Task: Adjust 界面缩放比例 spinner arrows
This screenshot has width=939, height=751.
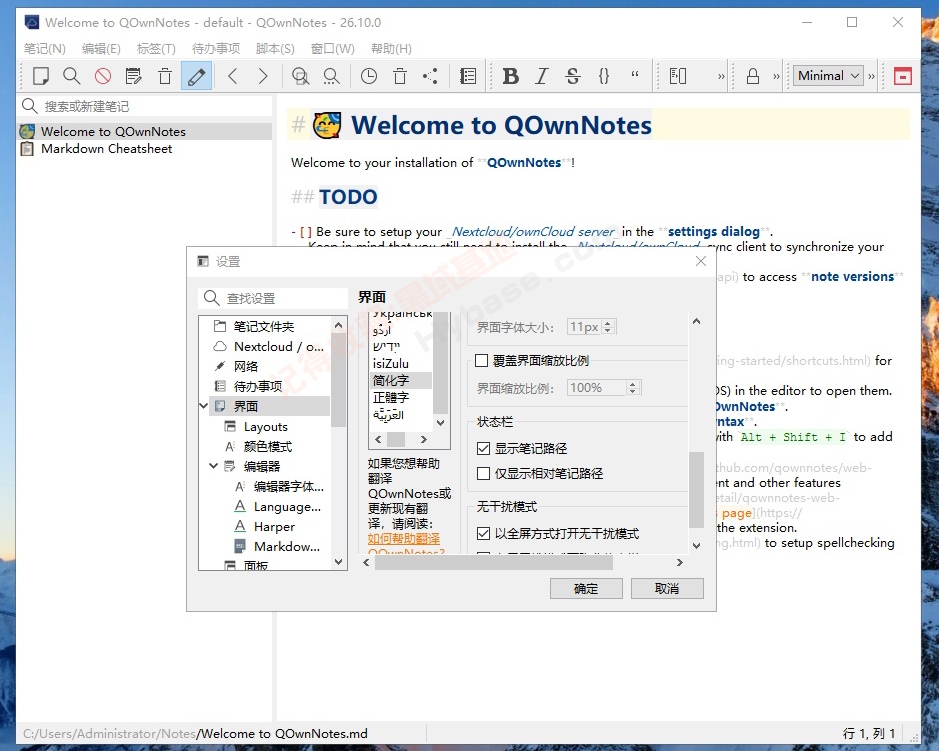Action: point(633,387)
